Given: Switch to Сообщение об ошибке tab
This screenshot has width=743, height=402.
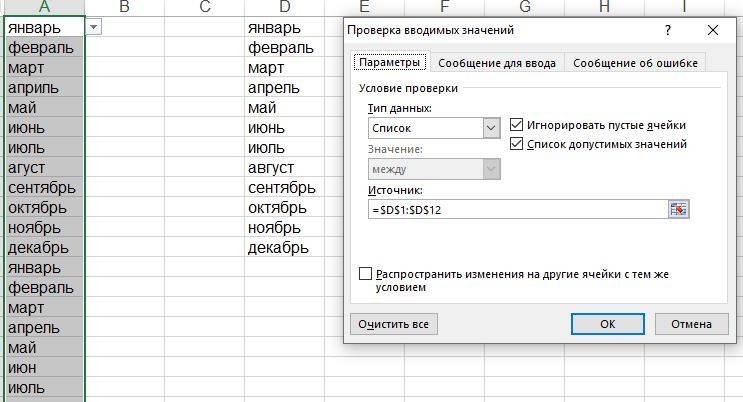Looking at the screenshot, I should pyautogui.click(x=634, y=63).
